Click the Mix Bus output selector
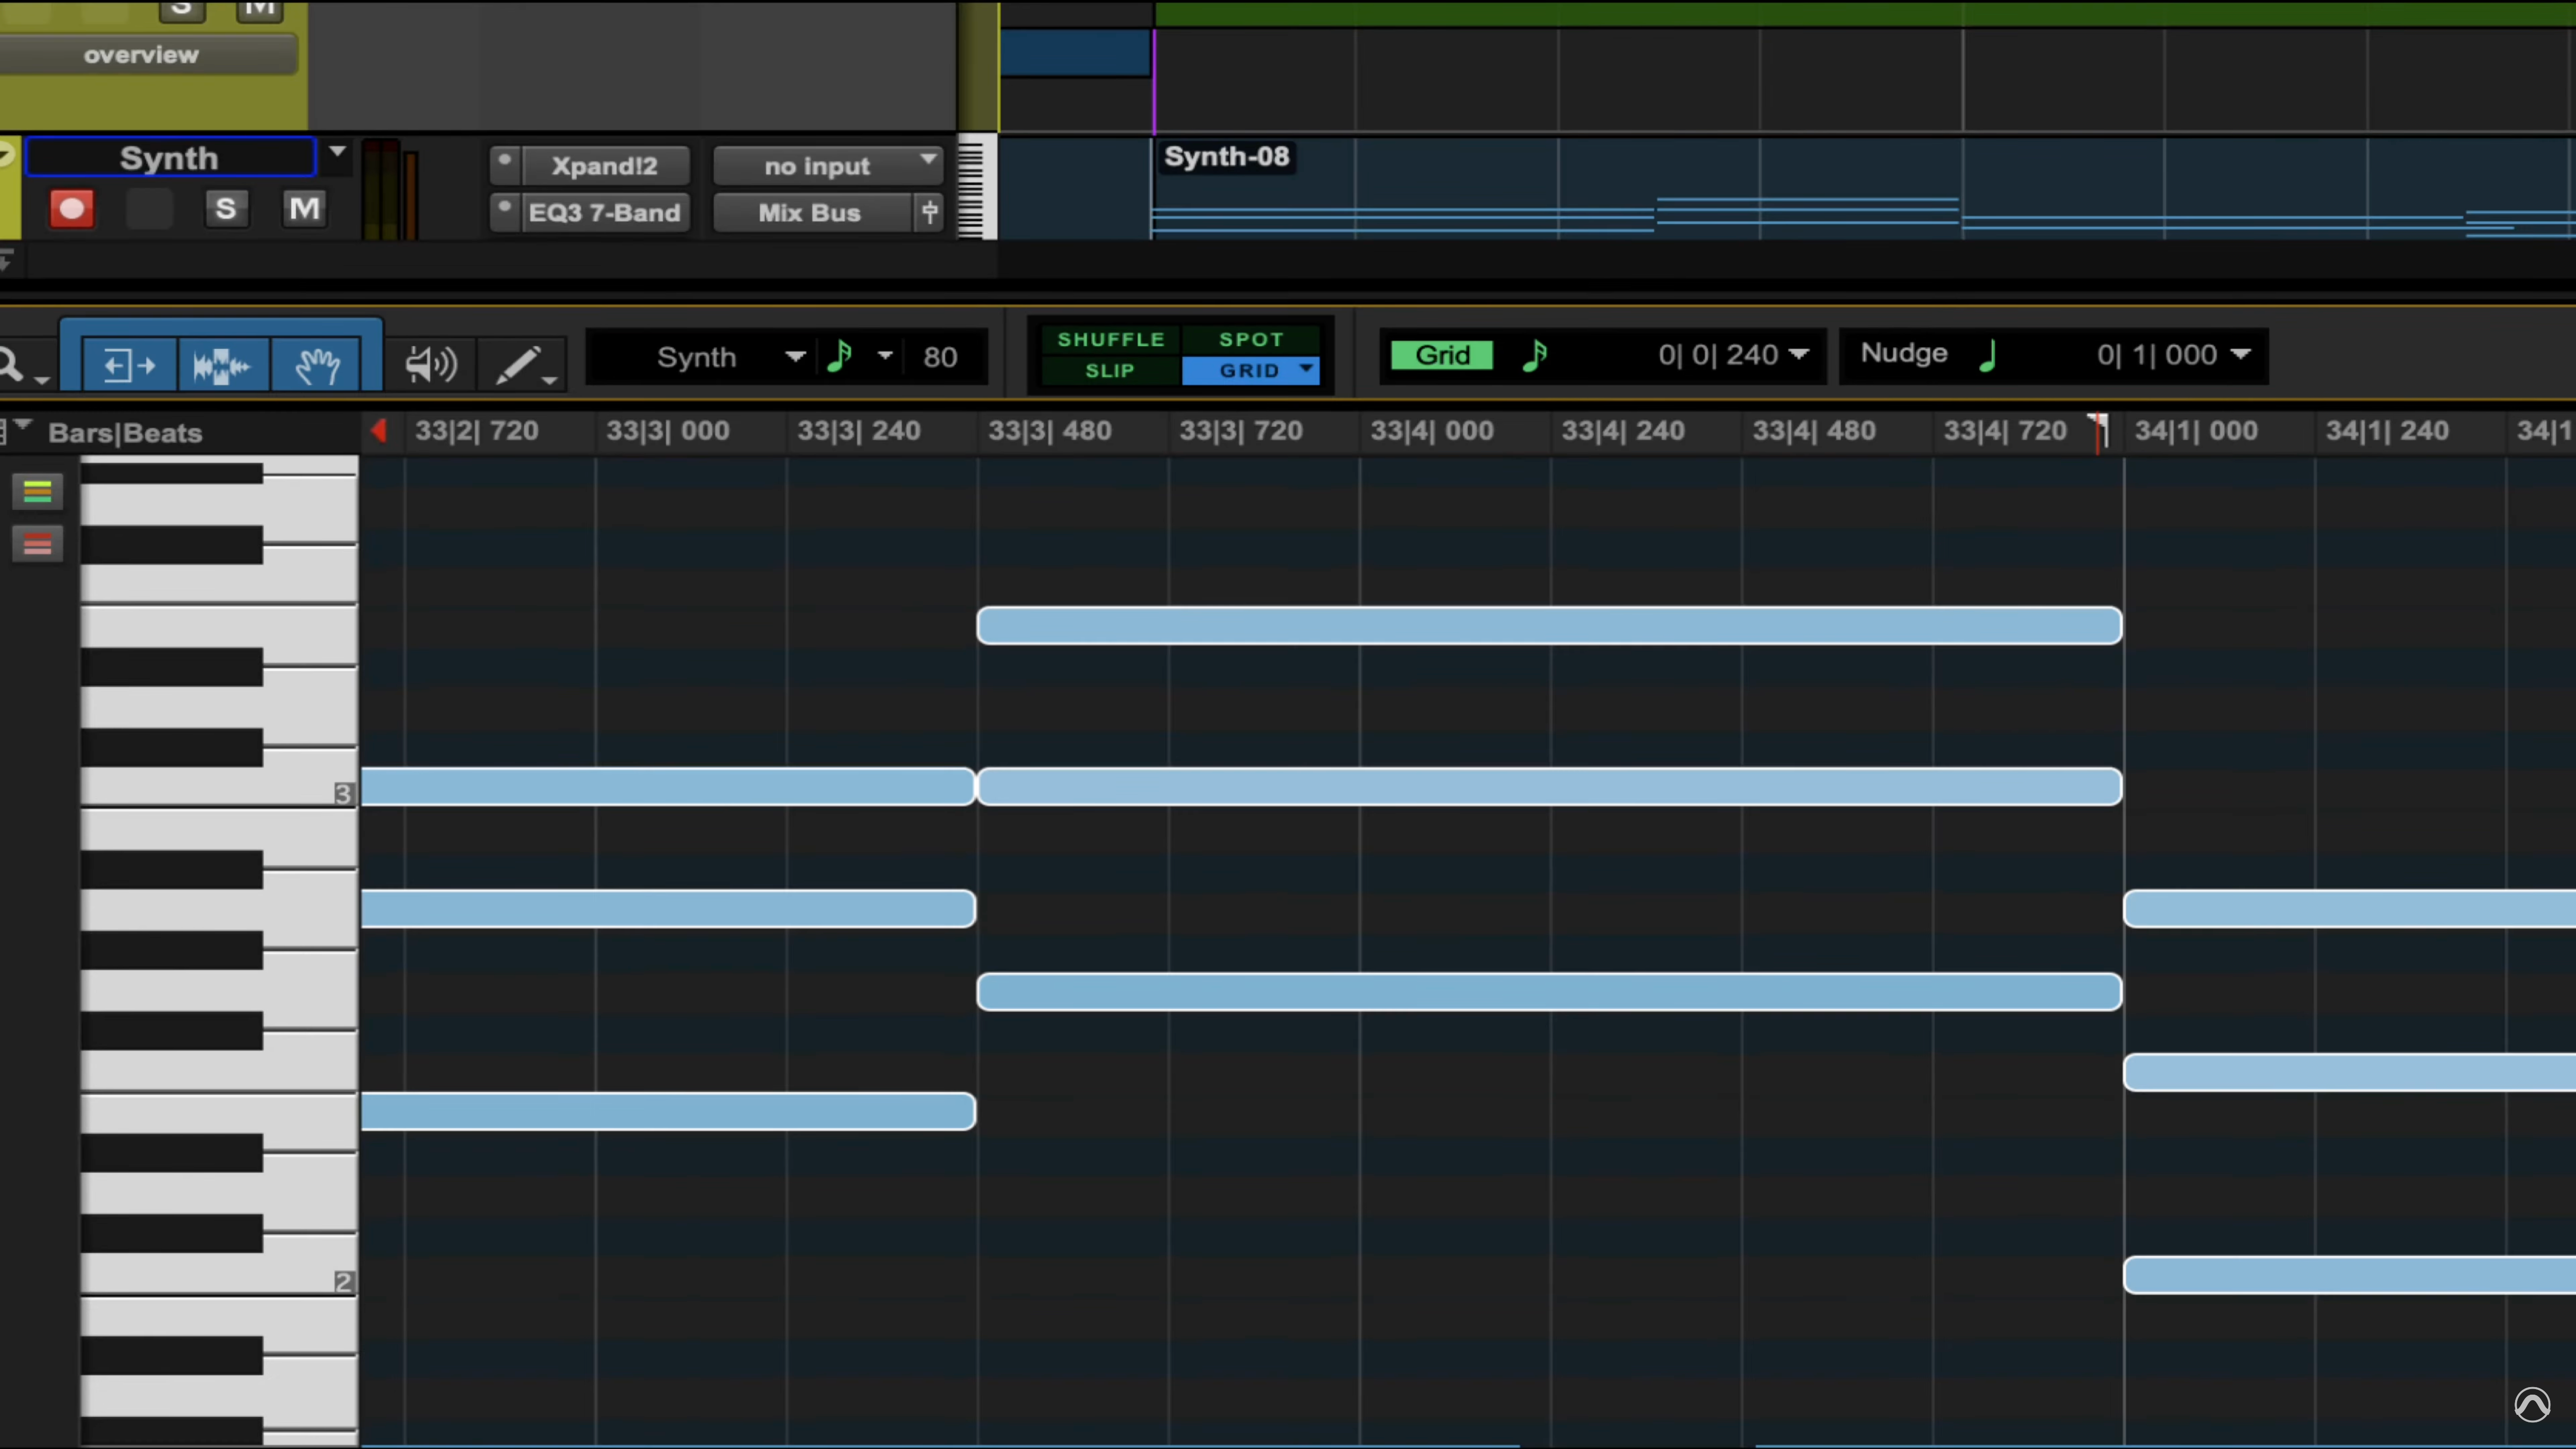The height and width of the screenshot is (1449, 2576). pos(812,213)
